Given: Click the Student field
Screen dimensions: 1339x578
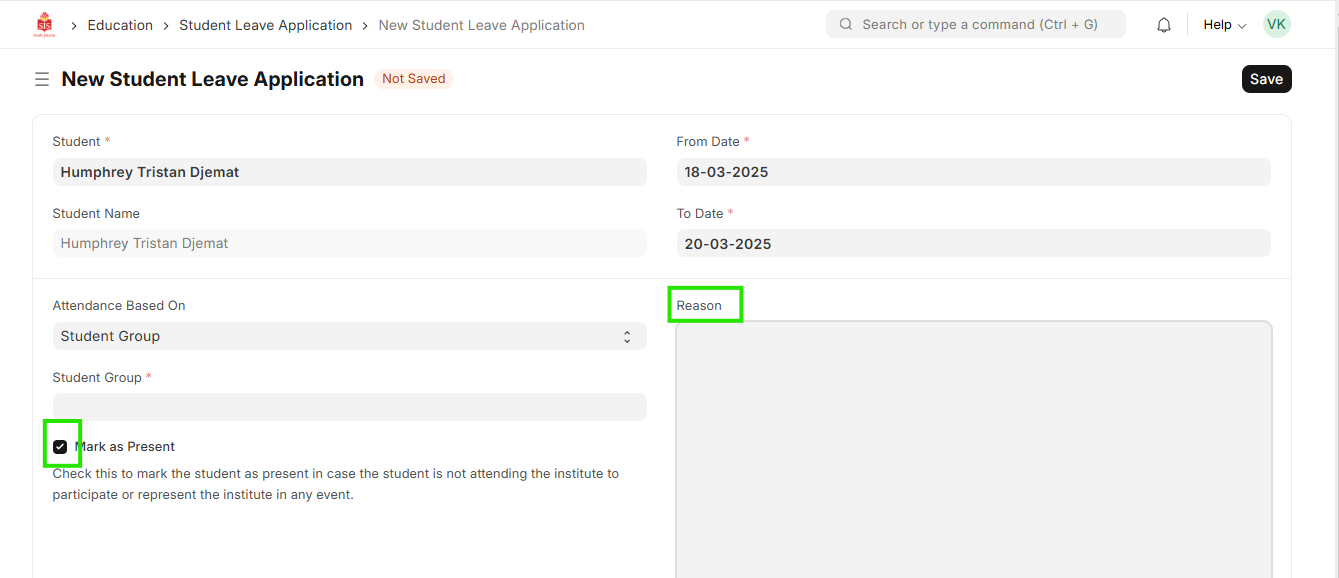Looking at the screenshot, I should coord(349,172).
